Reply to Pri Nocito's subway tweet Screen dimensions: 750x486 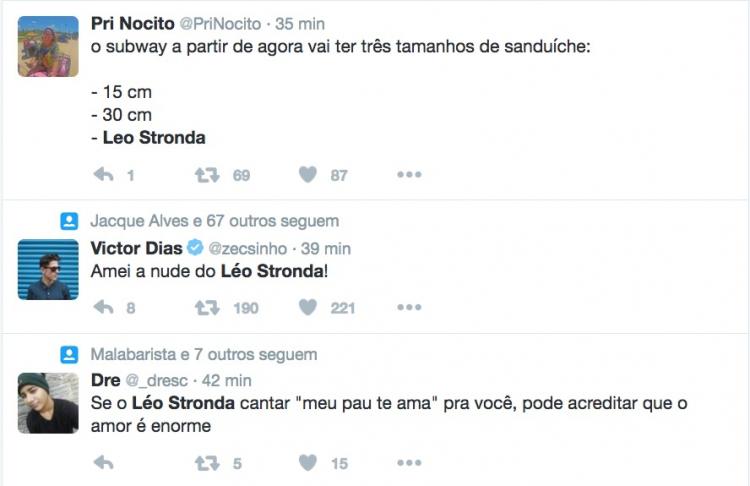click(102, 175)
